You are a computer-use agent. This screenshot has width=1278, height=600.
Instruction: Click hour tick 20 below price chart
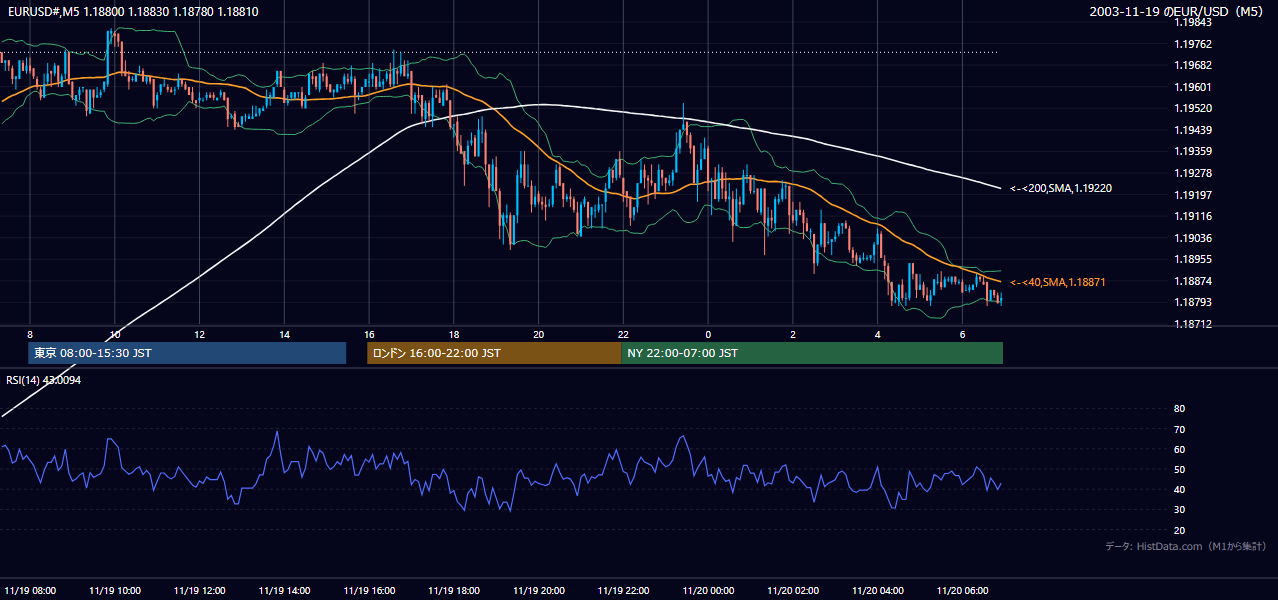539,334
